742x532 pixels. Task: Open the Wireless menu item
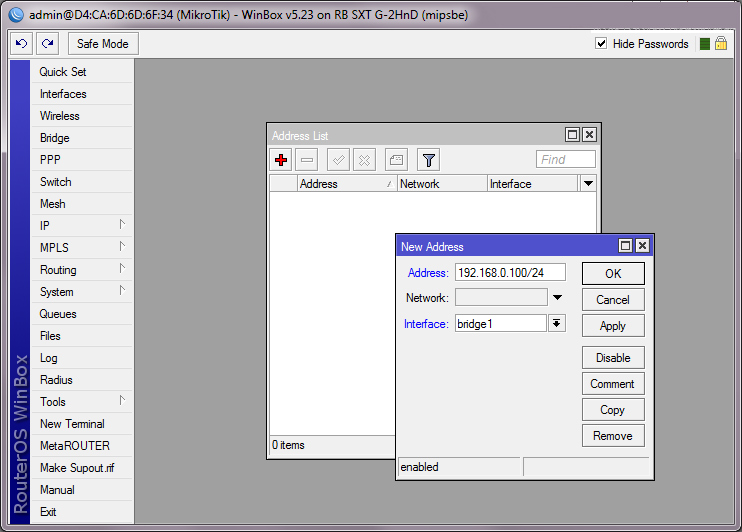click(x=60, y=116)
